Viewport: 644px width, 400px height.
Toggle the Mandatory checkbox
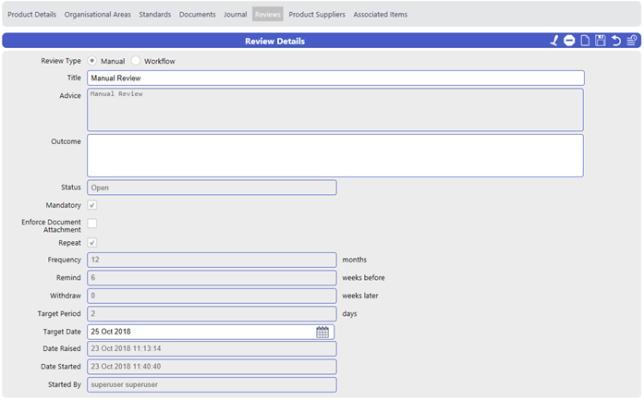(x=92, y=205)
